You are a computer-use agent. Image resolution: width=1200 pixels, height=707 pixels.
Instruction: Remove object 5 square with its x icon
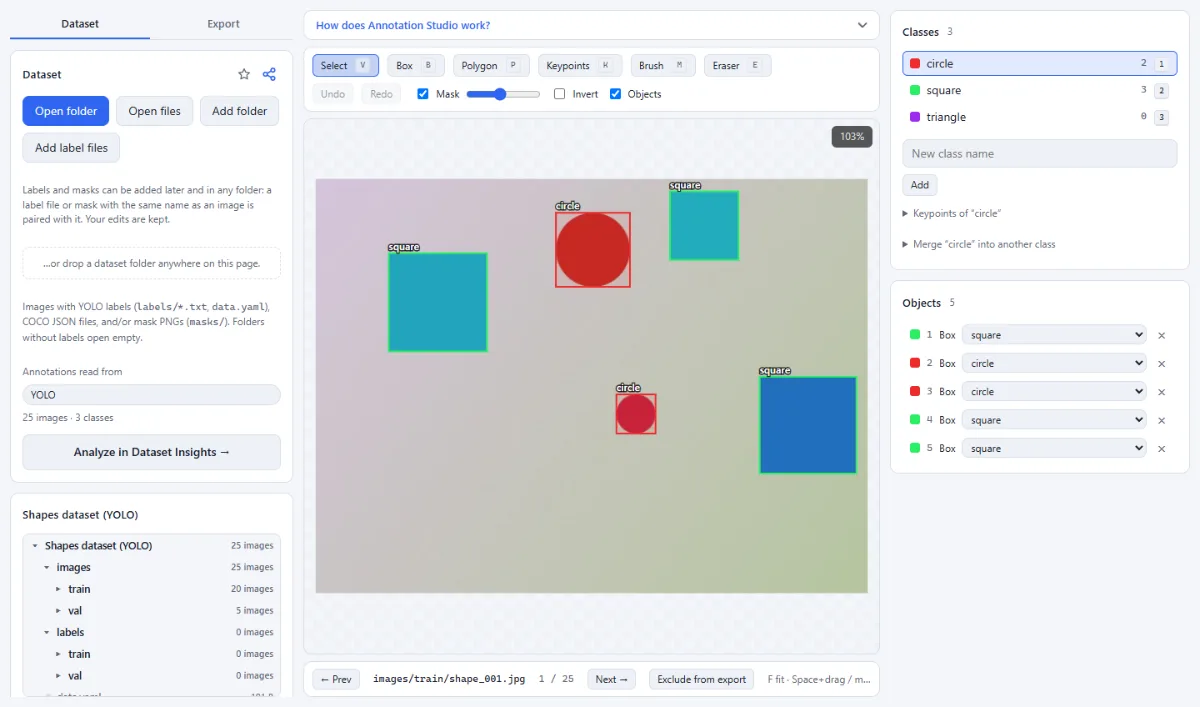1161,448
